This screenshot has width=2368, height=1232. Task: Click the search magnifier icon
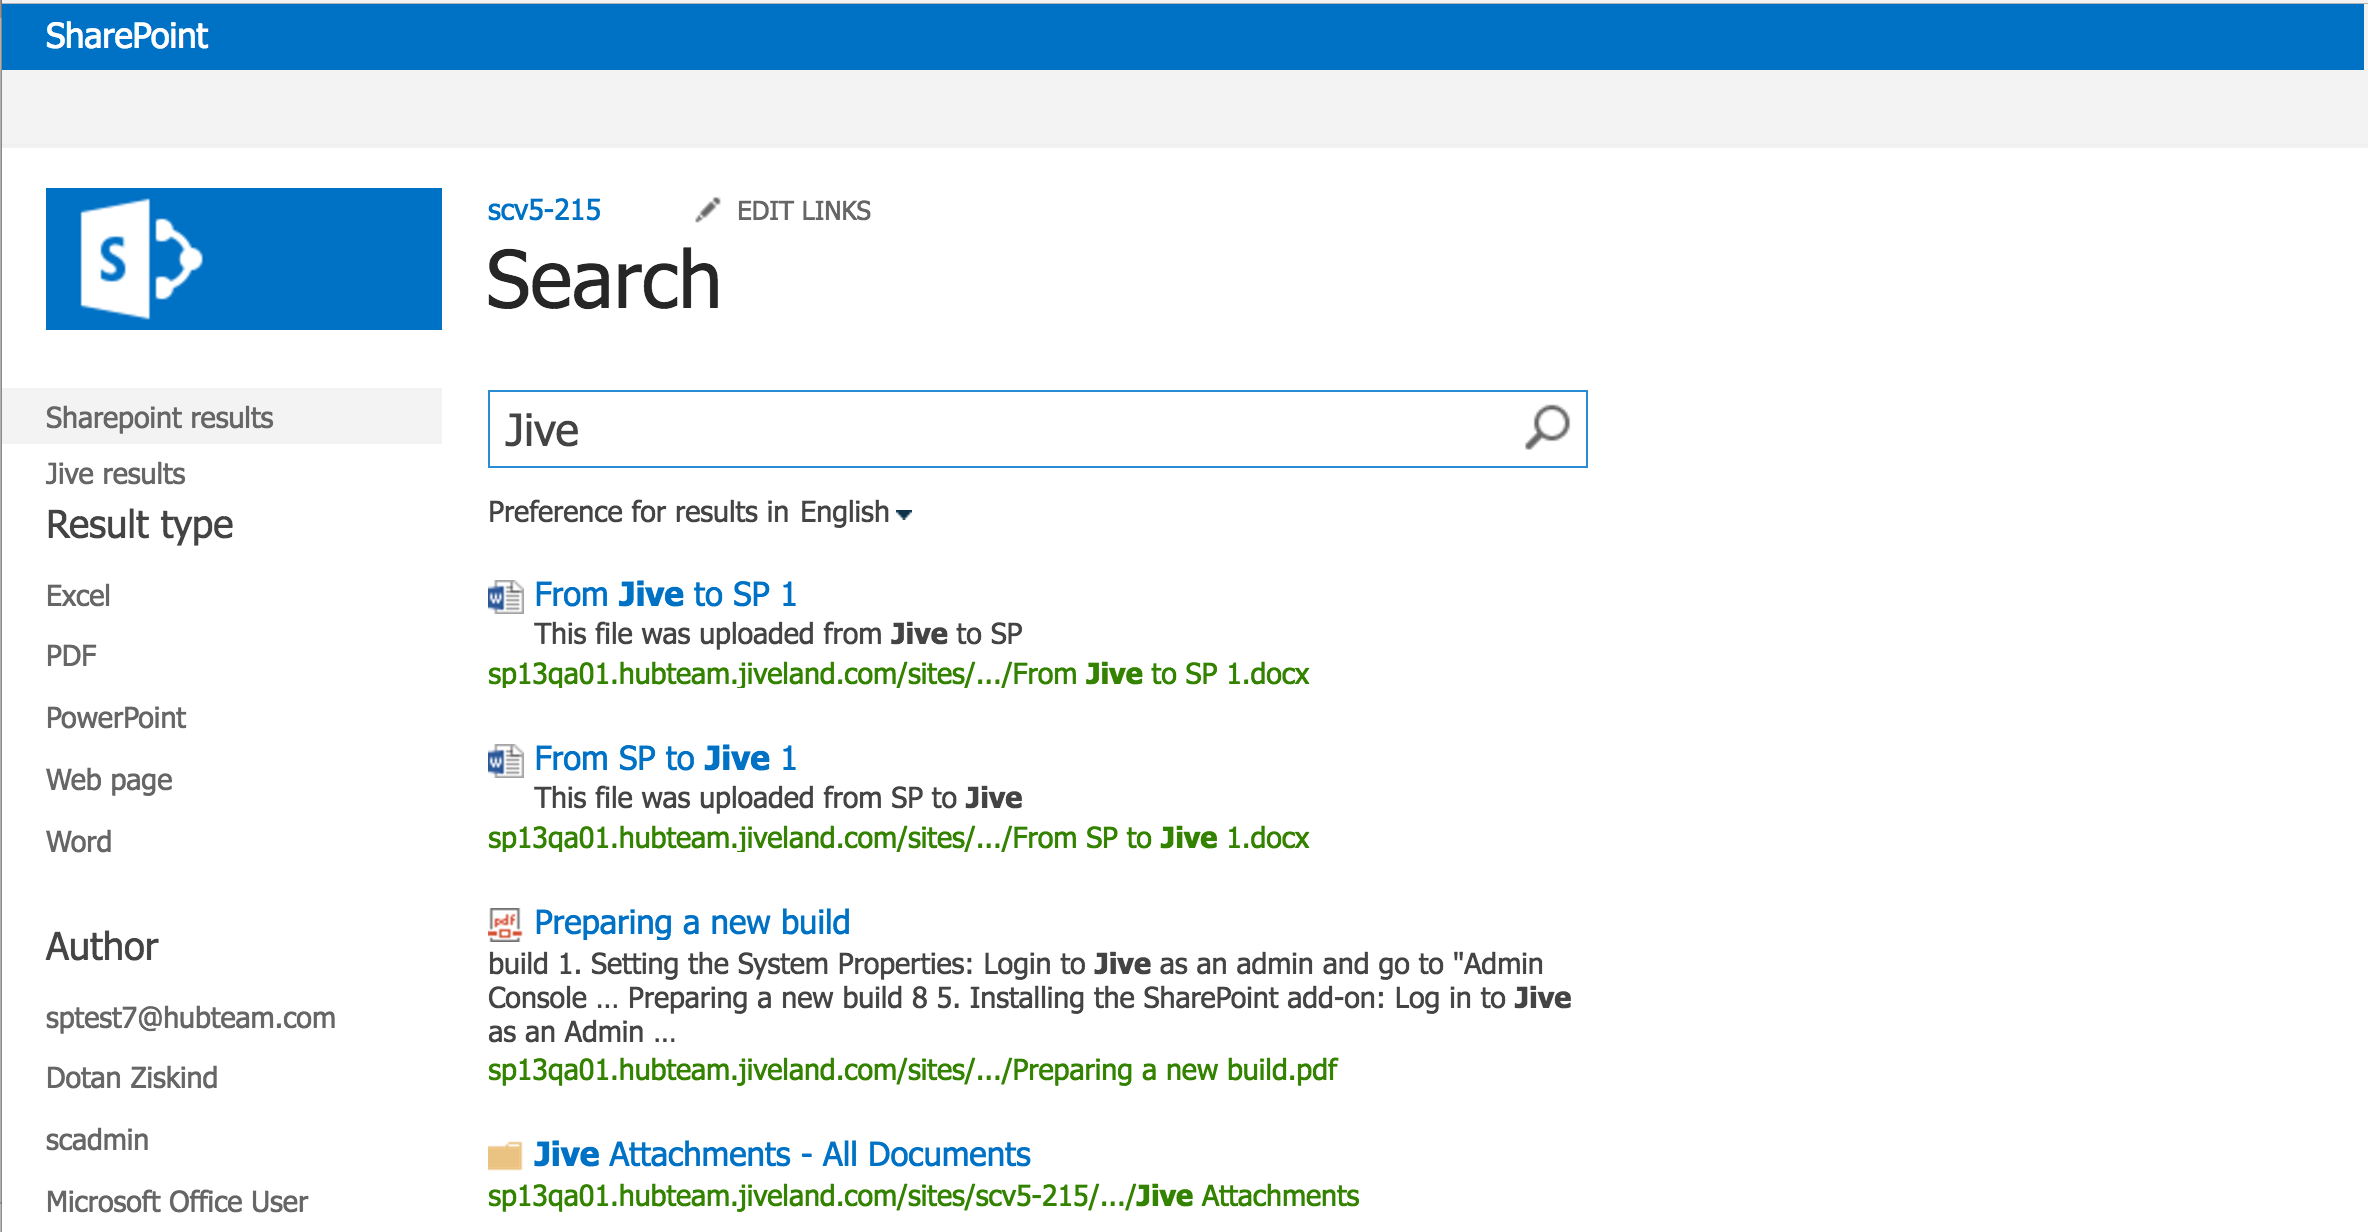point(1547,428)
